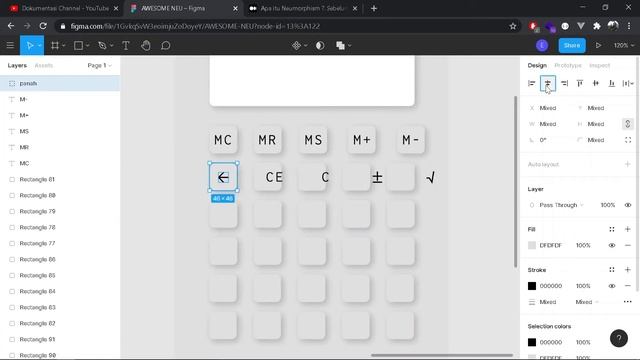Click the Align vertical centers icon
This screenshot has height=360, width=640.
(x=596, y=83)
